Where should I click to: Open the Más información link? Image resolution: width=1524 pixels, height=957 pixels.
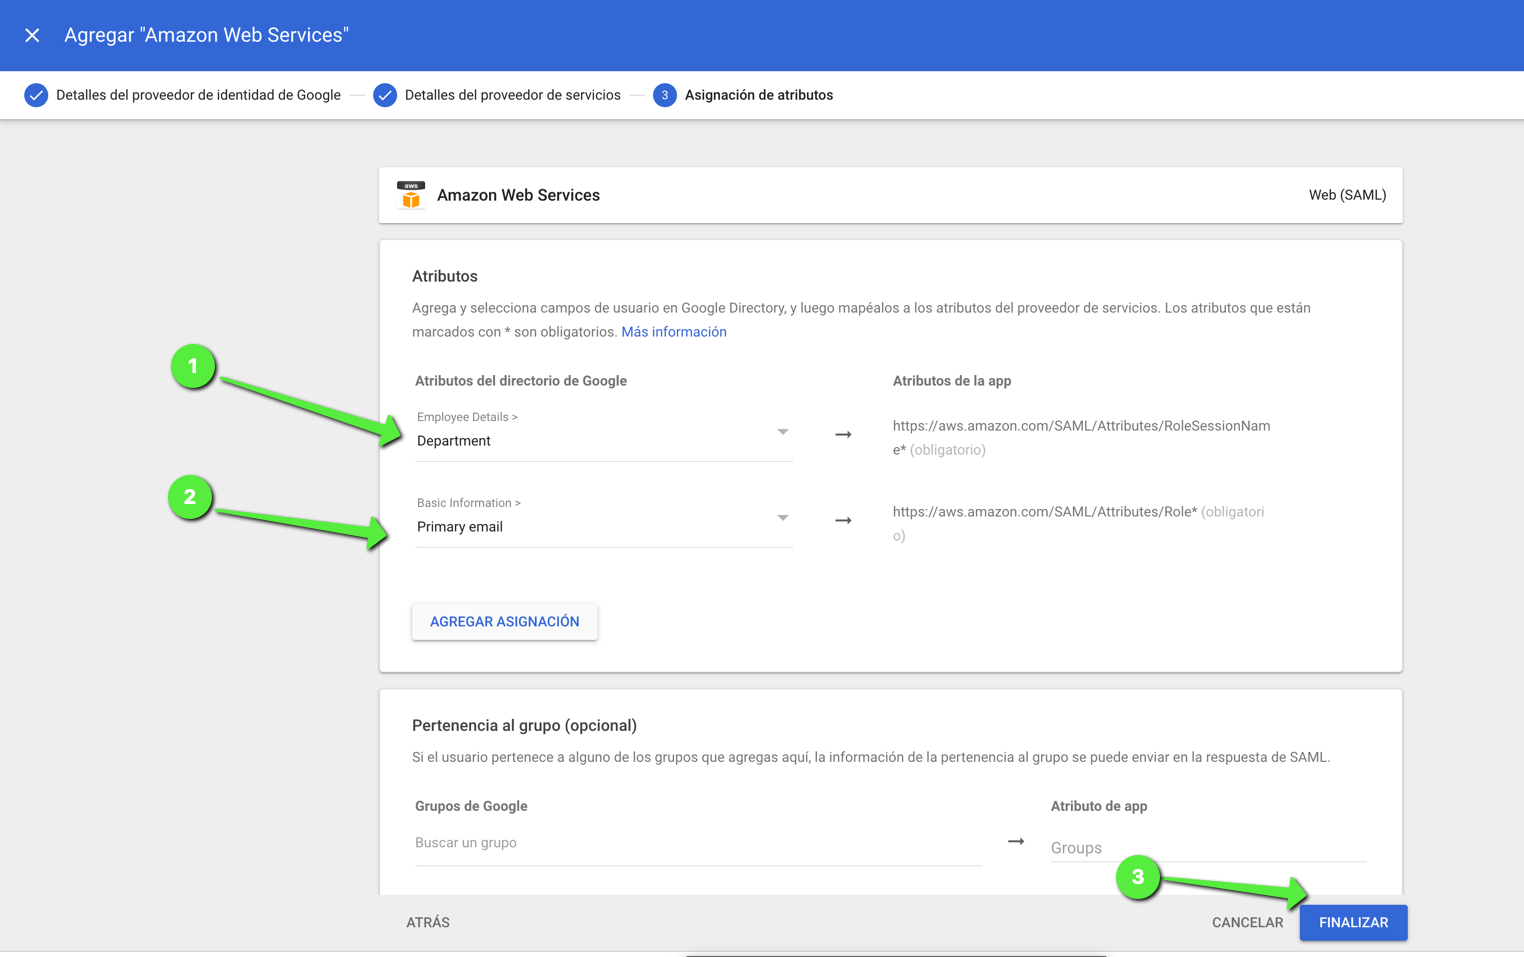(x=674, y=332)
